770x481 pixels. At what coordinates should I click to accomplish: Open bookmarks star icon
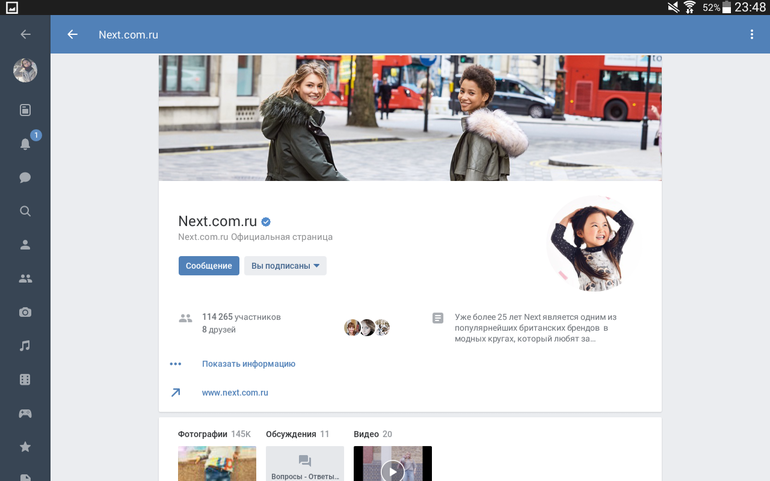25,447
